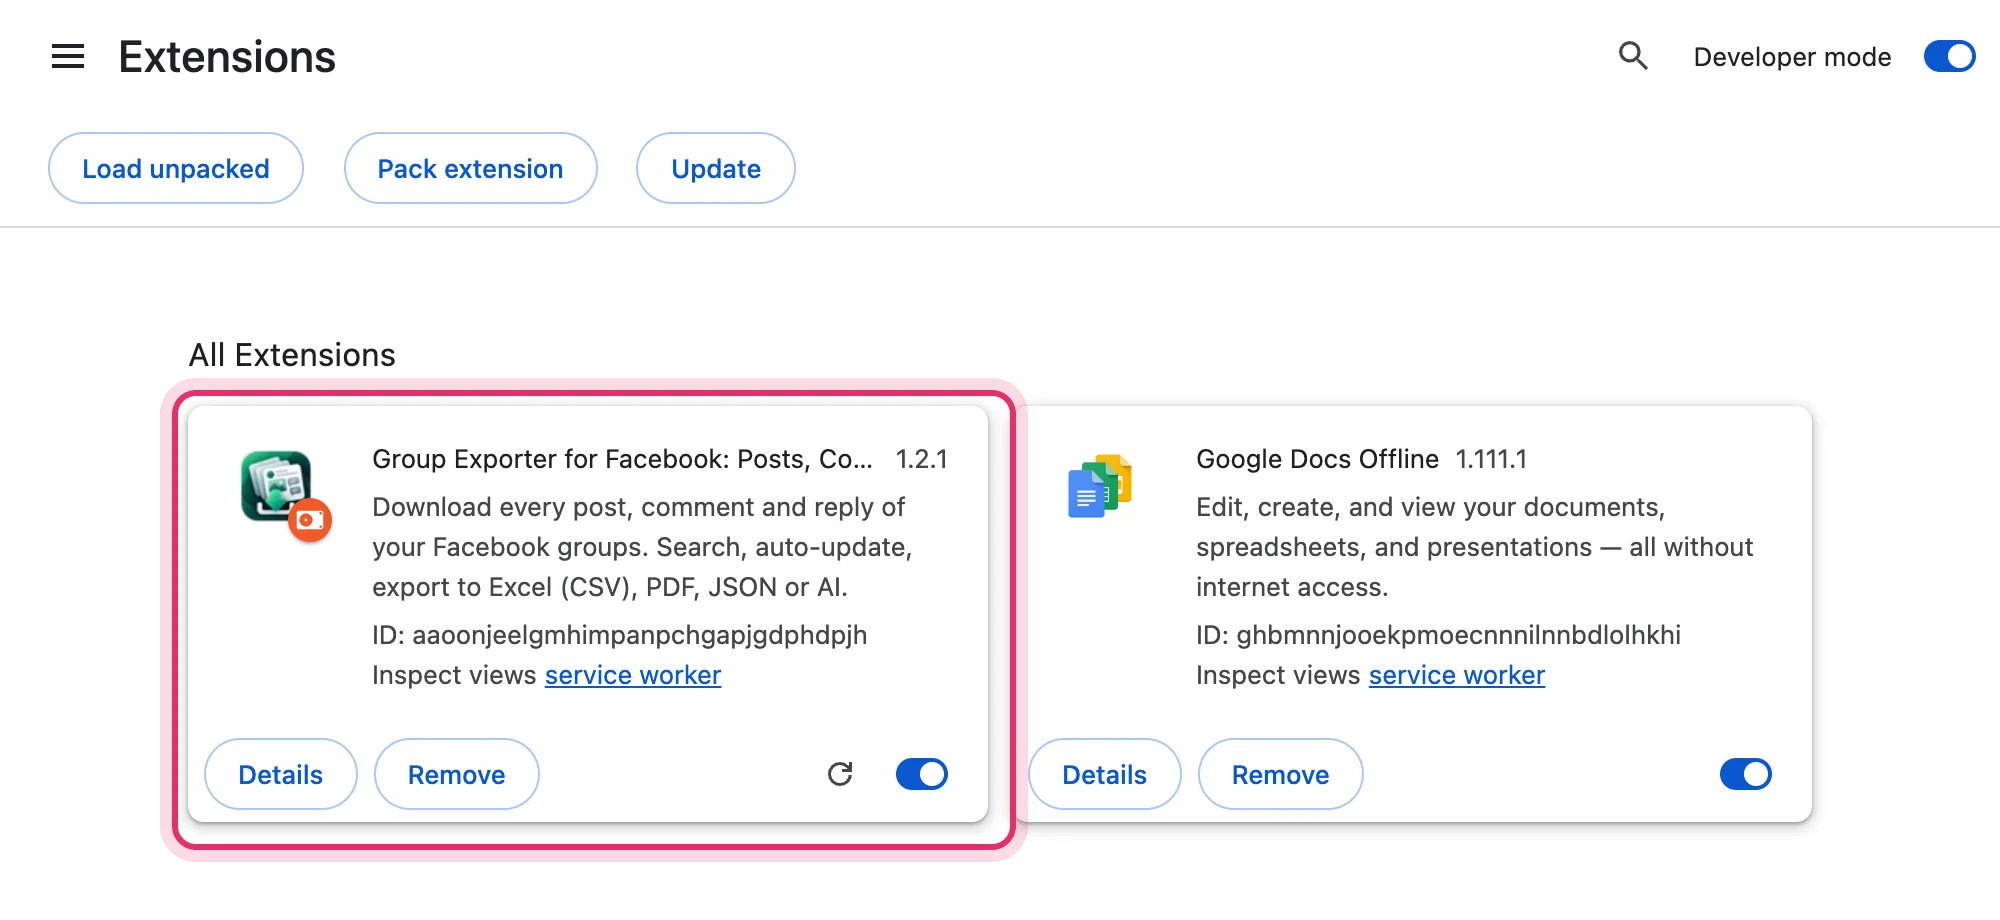Click the Google Docs Offline title

pos(1317,459)
